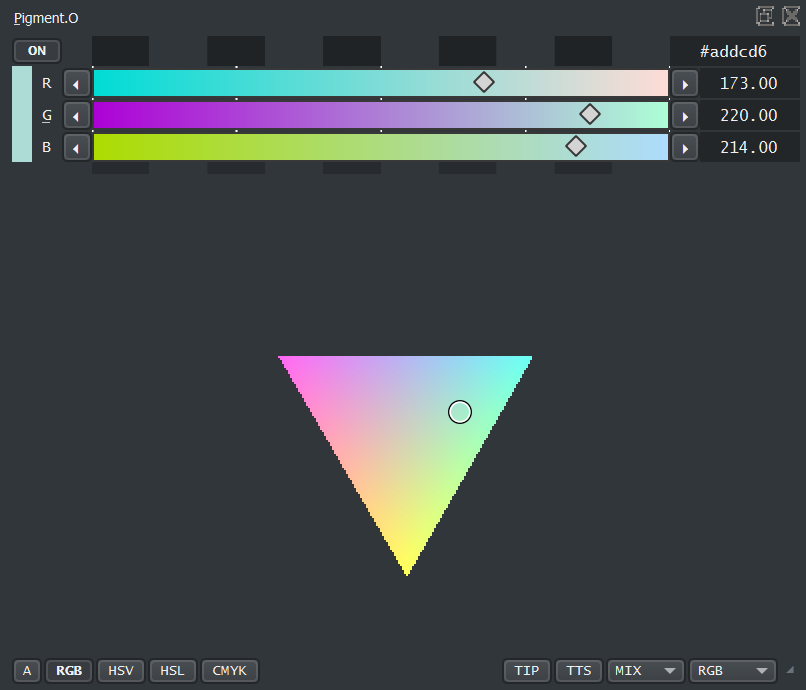Float the Pigment.O docker panel

coord(765,16)
